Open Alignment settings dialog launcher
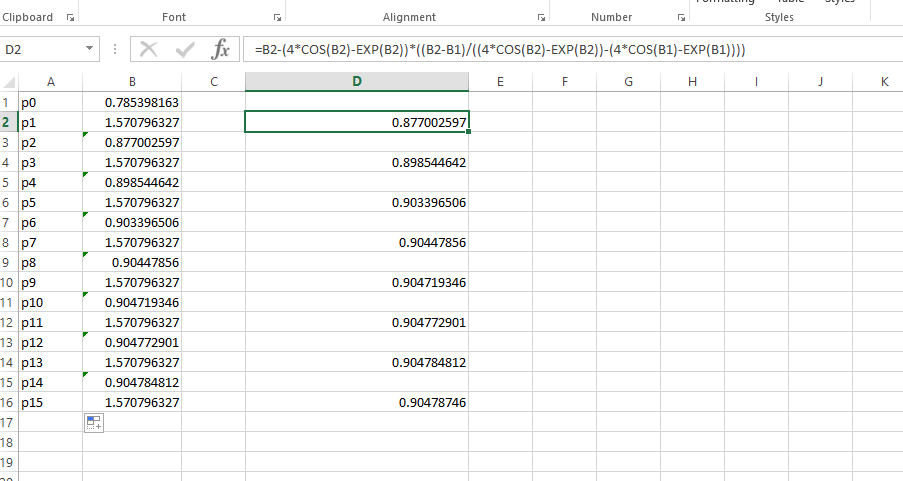Image resolution: width=903 pixels, height=481 pixels. click(x=541, y=18)
